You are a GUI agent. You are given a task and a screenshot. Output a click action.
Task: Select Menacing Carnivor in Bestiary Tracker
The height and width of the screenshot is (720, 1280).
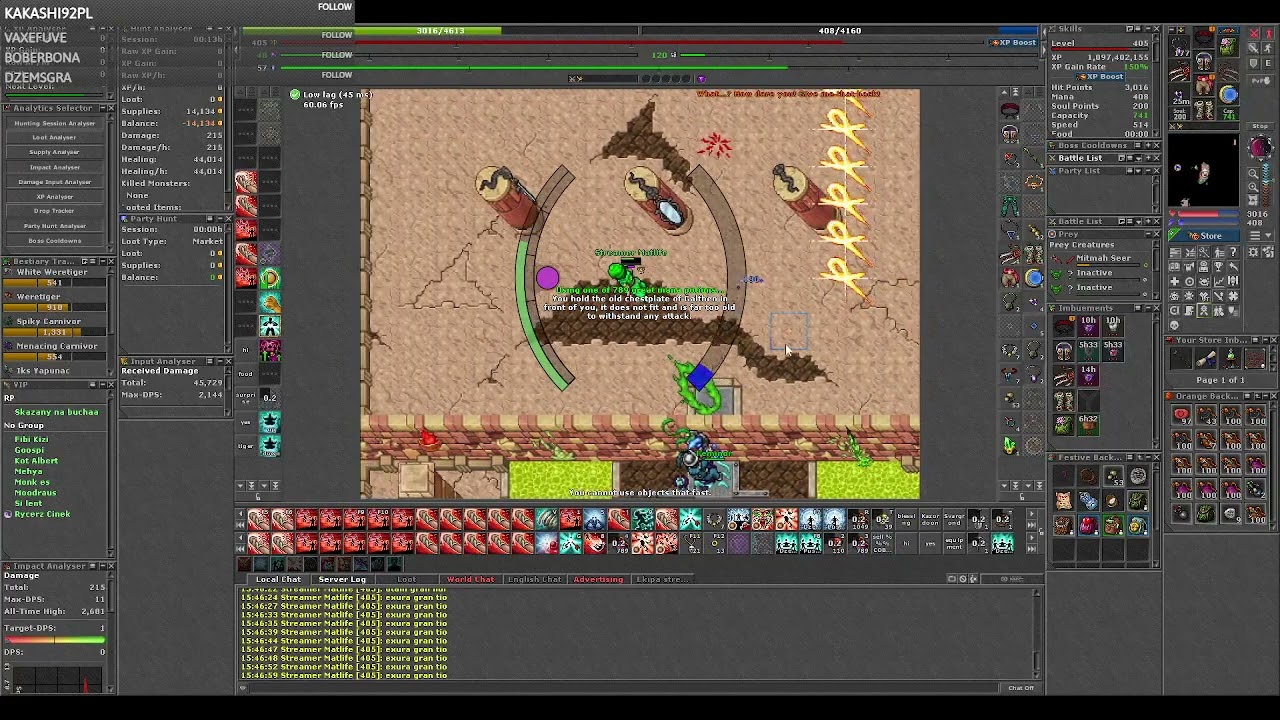click(x=57, y=346)
